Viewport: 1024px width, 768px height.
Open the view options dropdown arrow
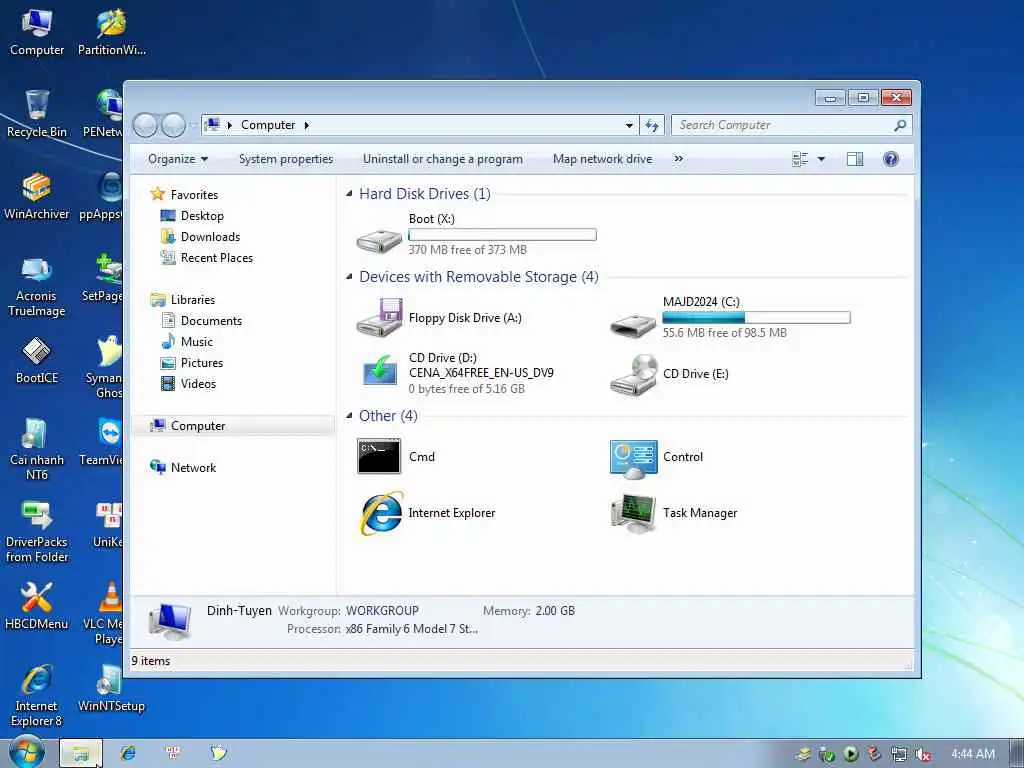[x=822, y=159]
